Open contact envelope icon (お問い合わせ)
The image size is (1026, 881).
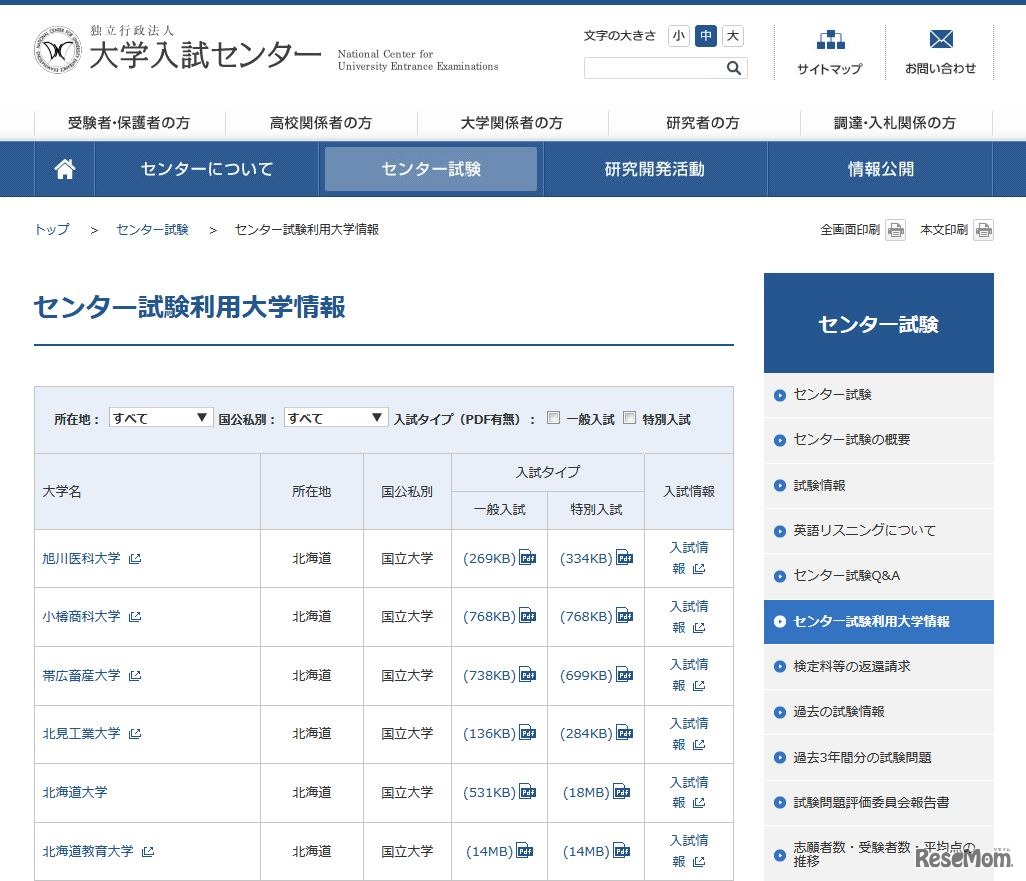click(941, 39)
